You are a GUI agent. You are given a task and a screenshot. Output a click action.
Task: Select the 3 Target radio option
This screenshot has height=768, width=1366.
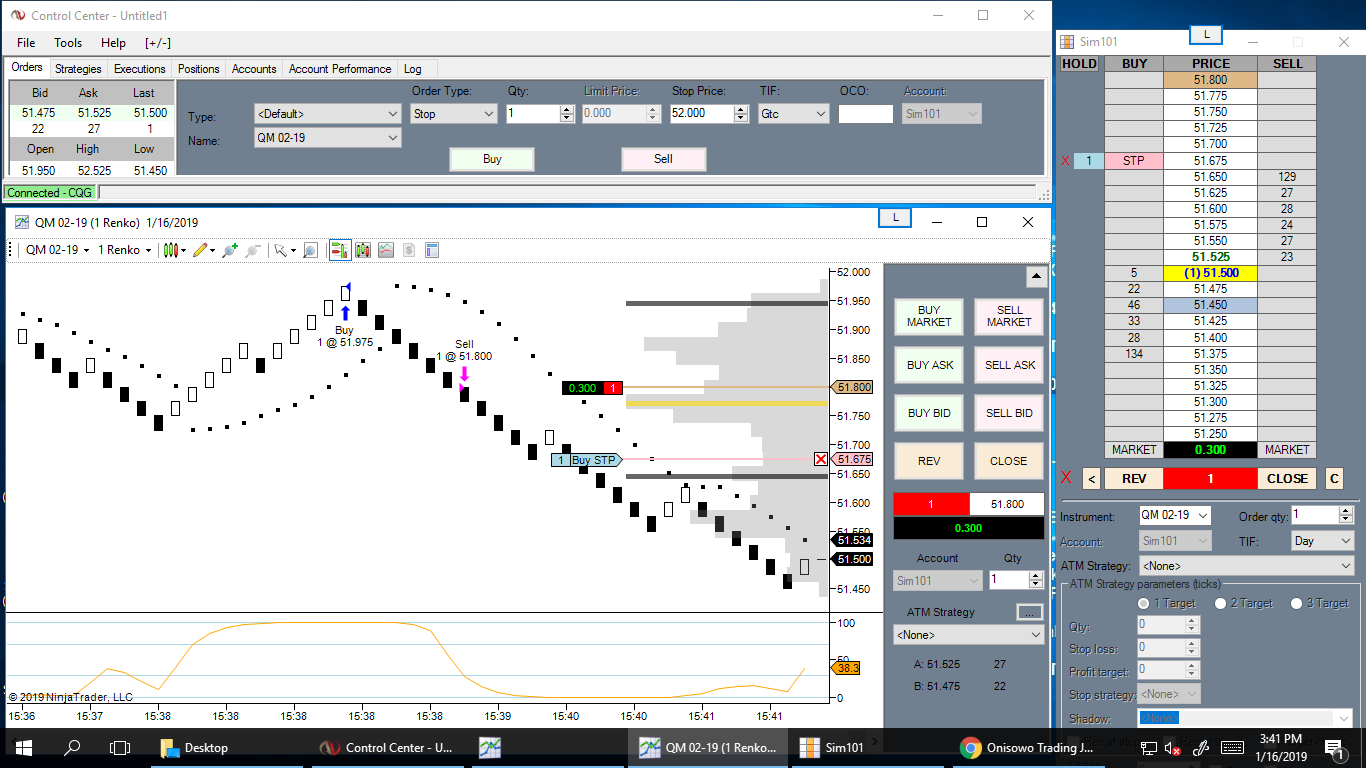[1296, 603]
